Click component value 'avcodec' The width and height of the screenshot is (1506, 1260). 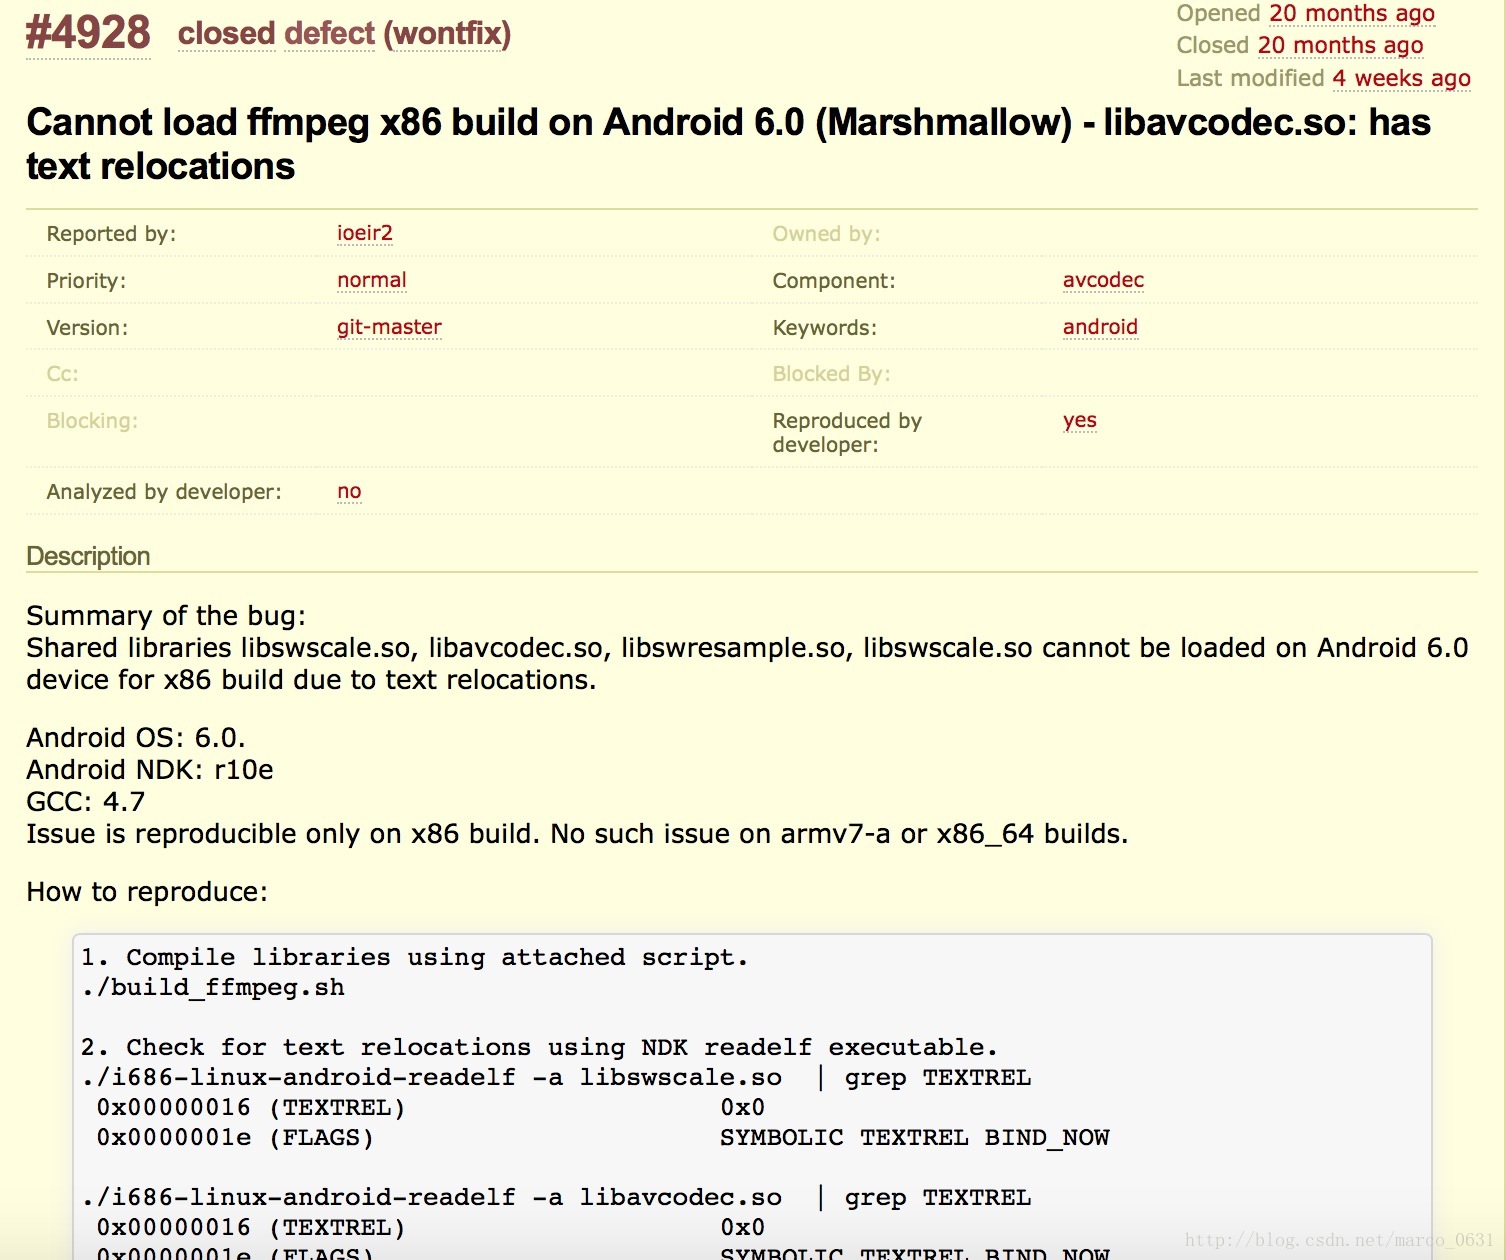point(1103,280)
